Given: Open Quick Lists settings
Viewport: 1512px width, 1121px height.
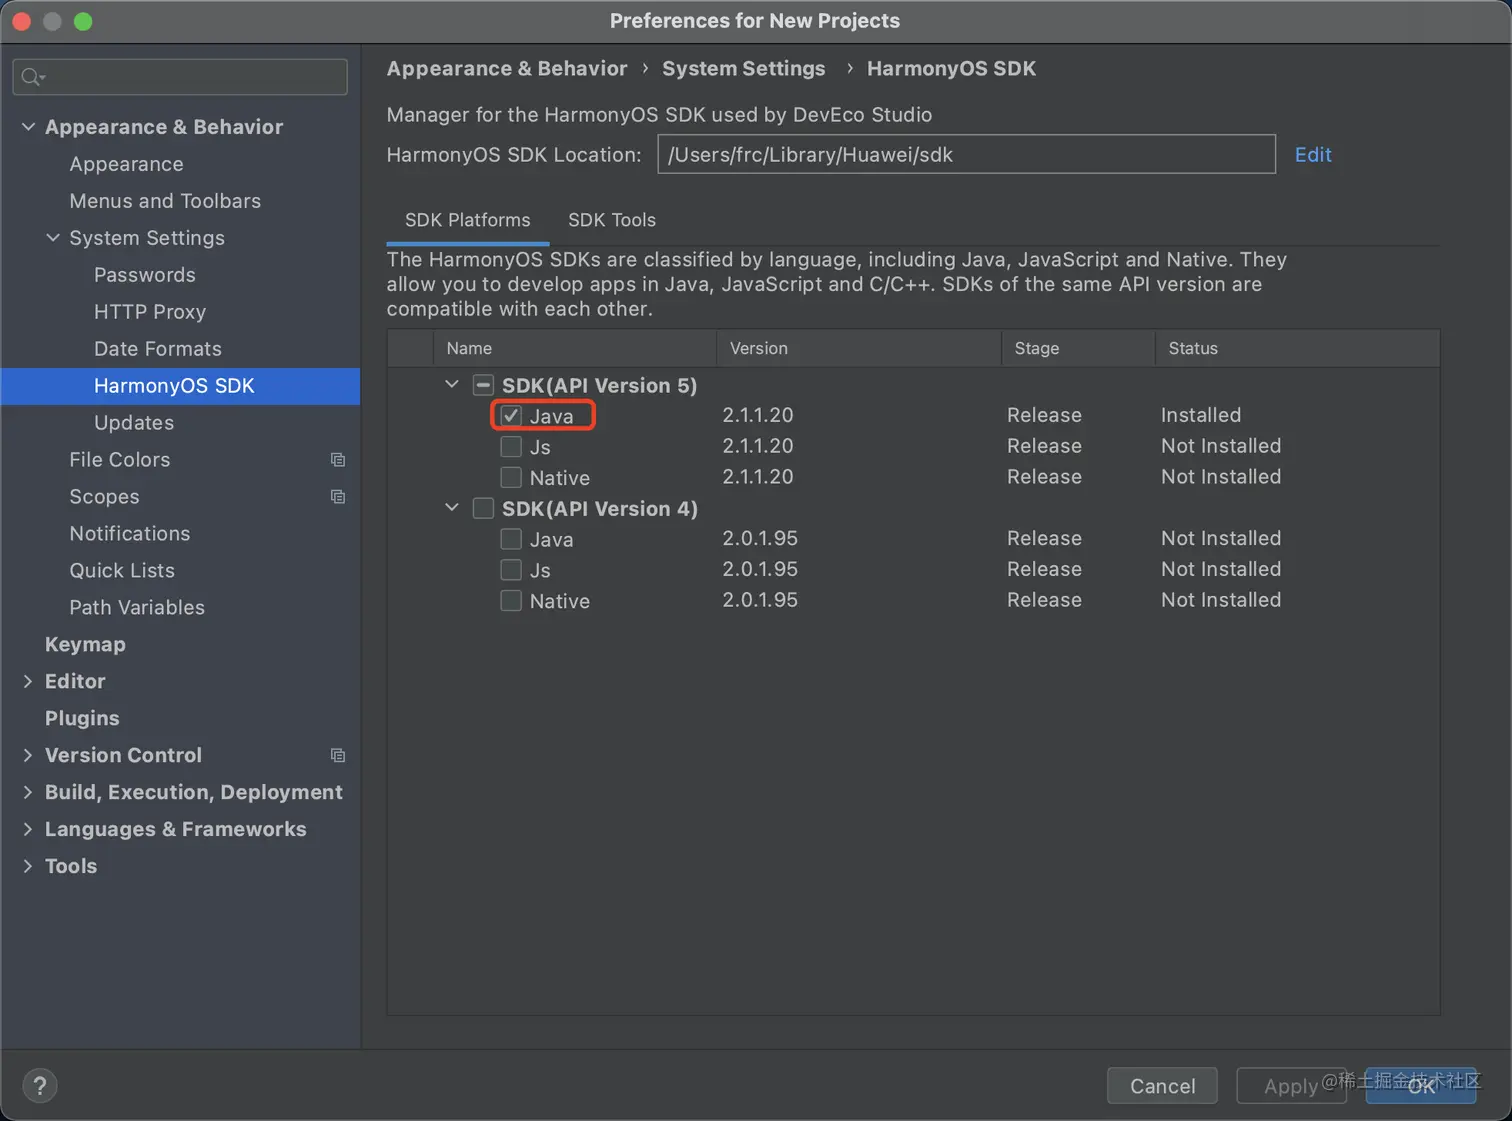Looking at the screenshot, I should [122, 571].
